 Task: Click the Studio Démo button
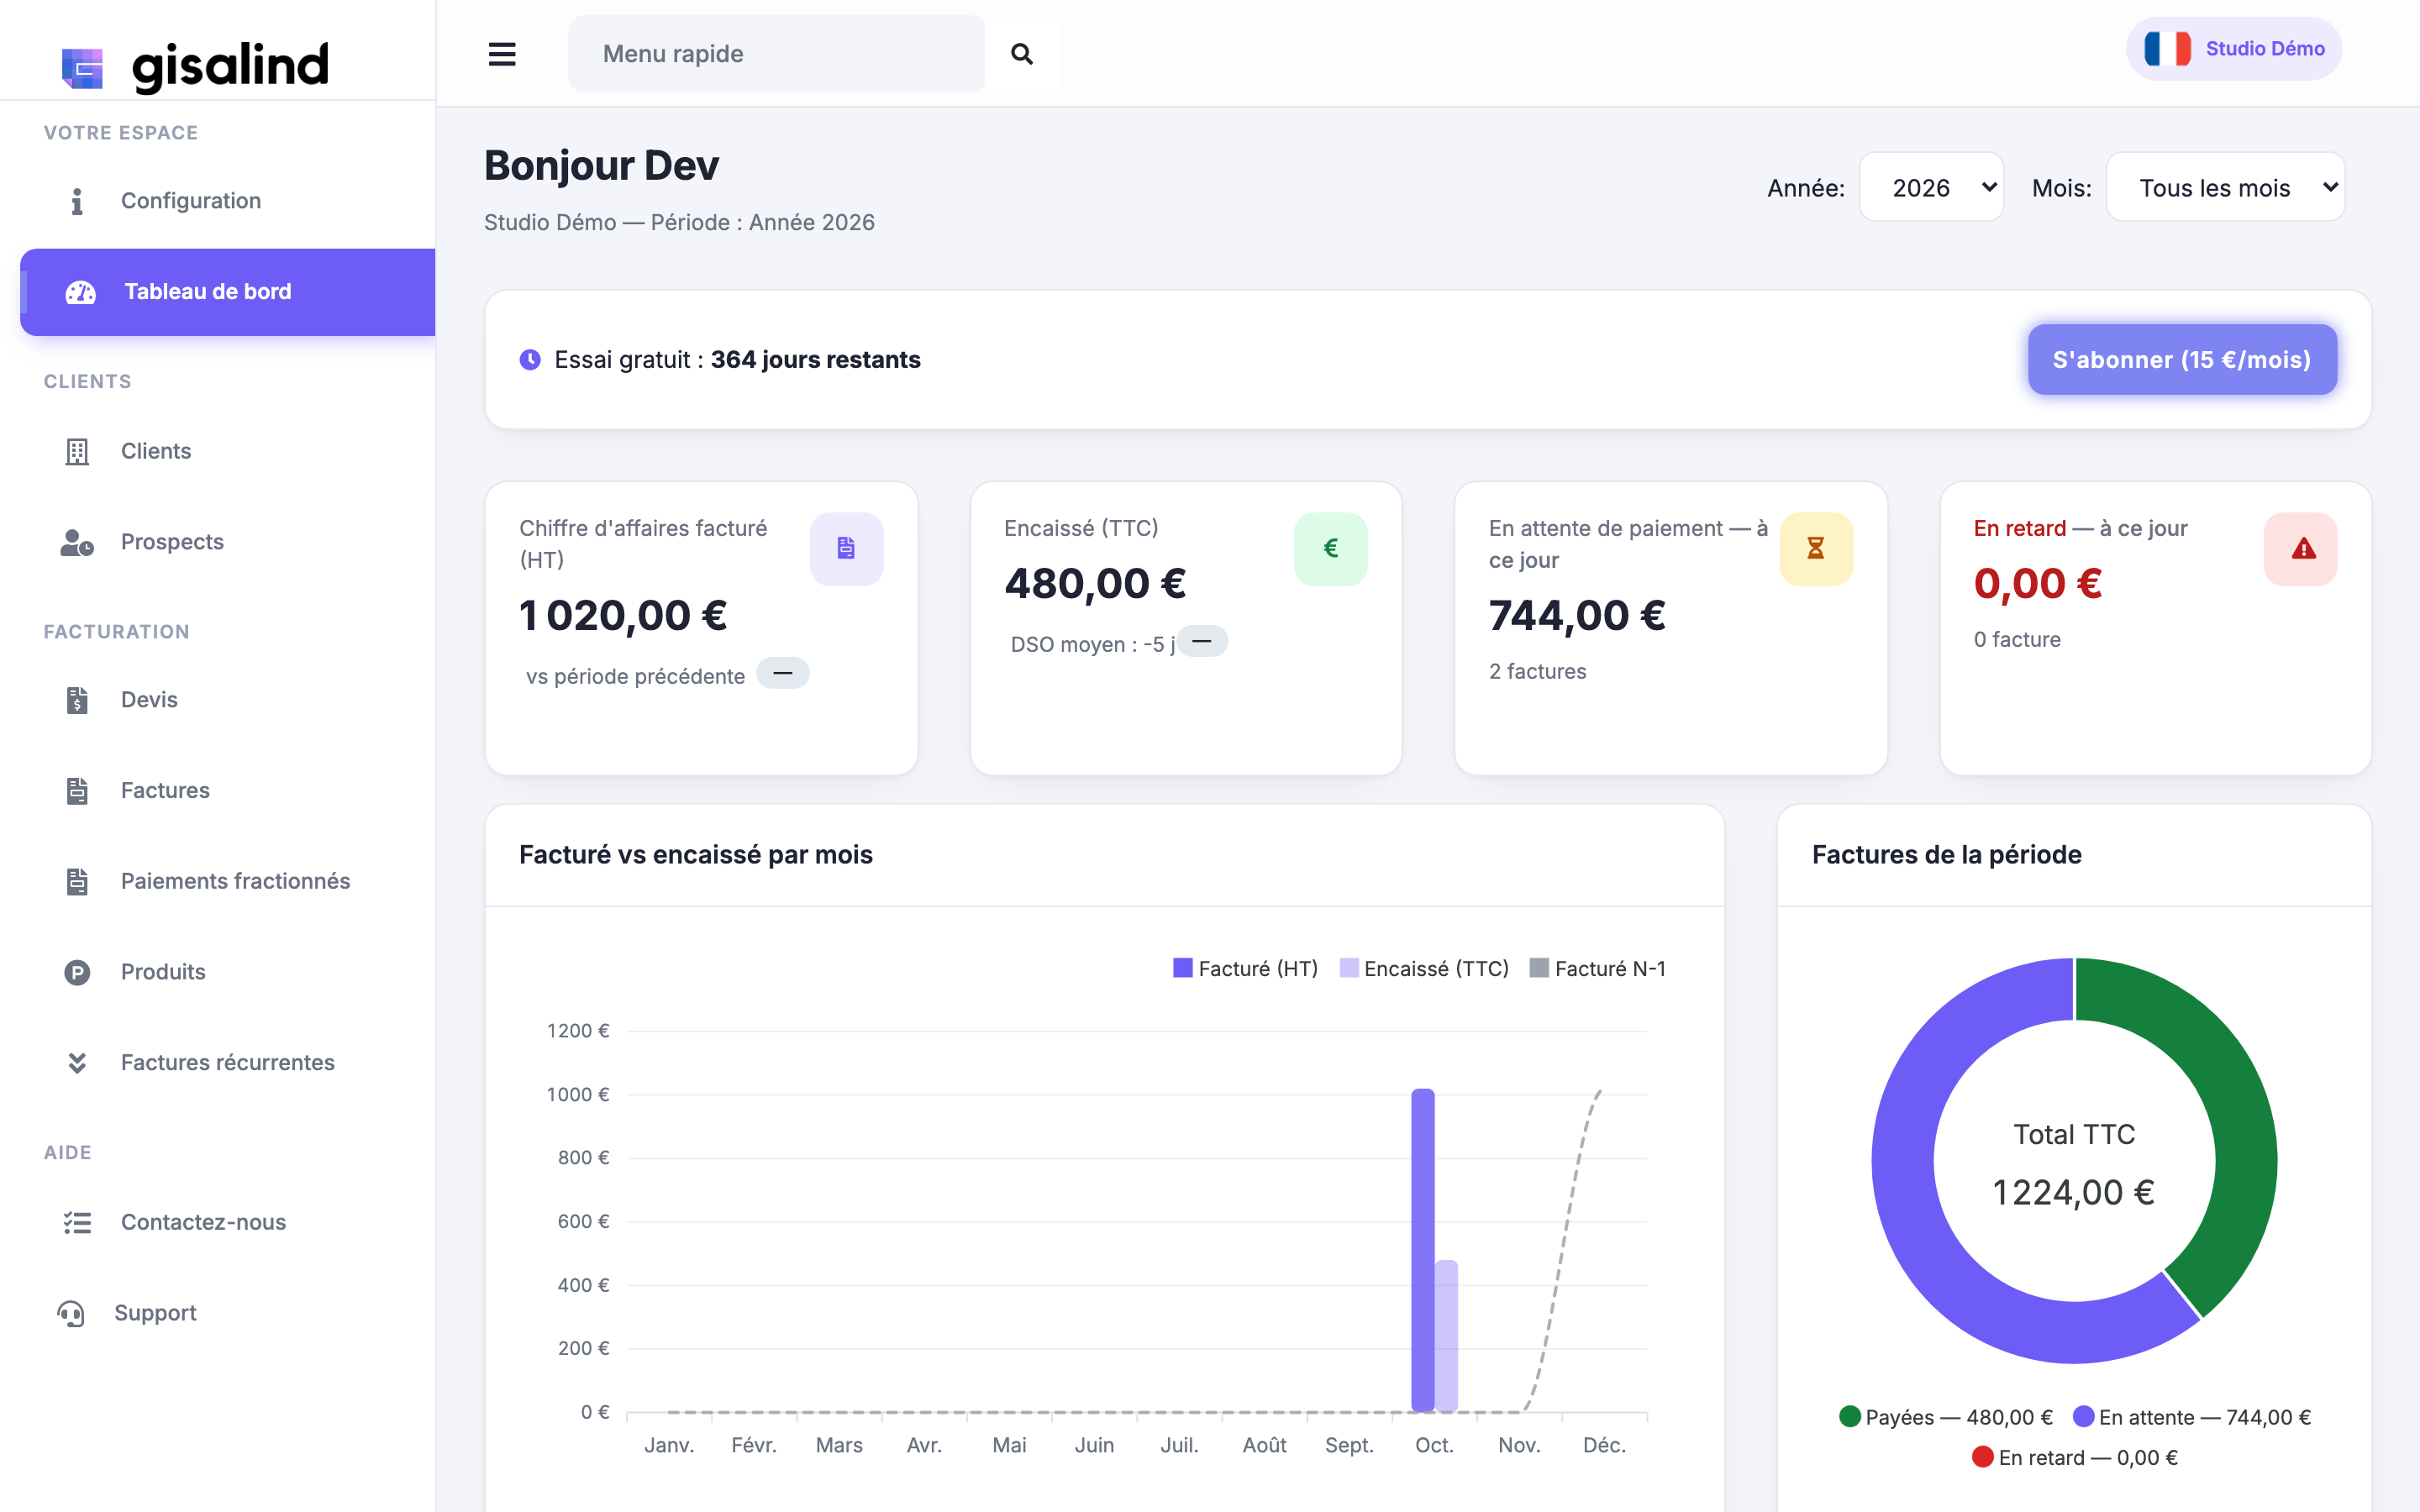[x=2233, y=49]
